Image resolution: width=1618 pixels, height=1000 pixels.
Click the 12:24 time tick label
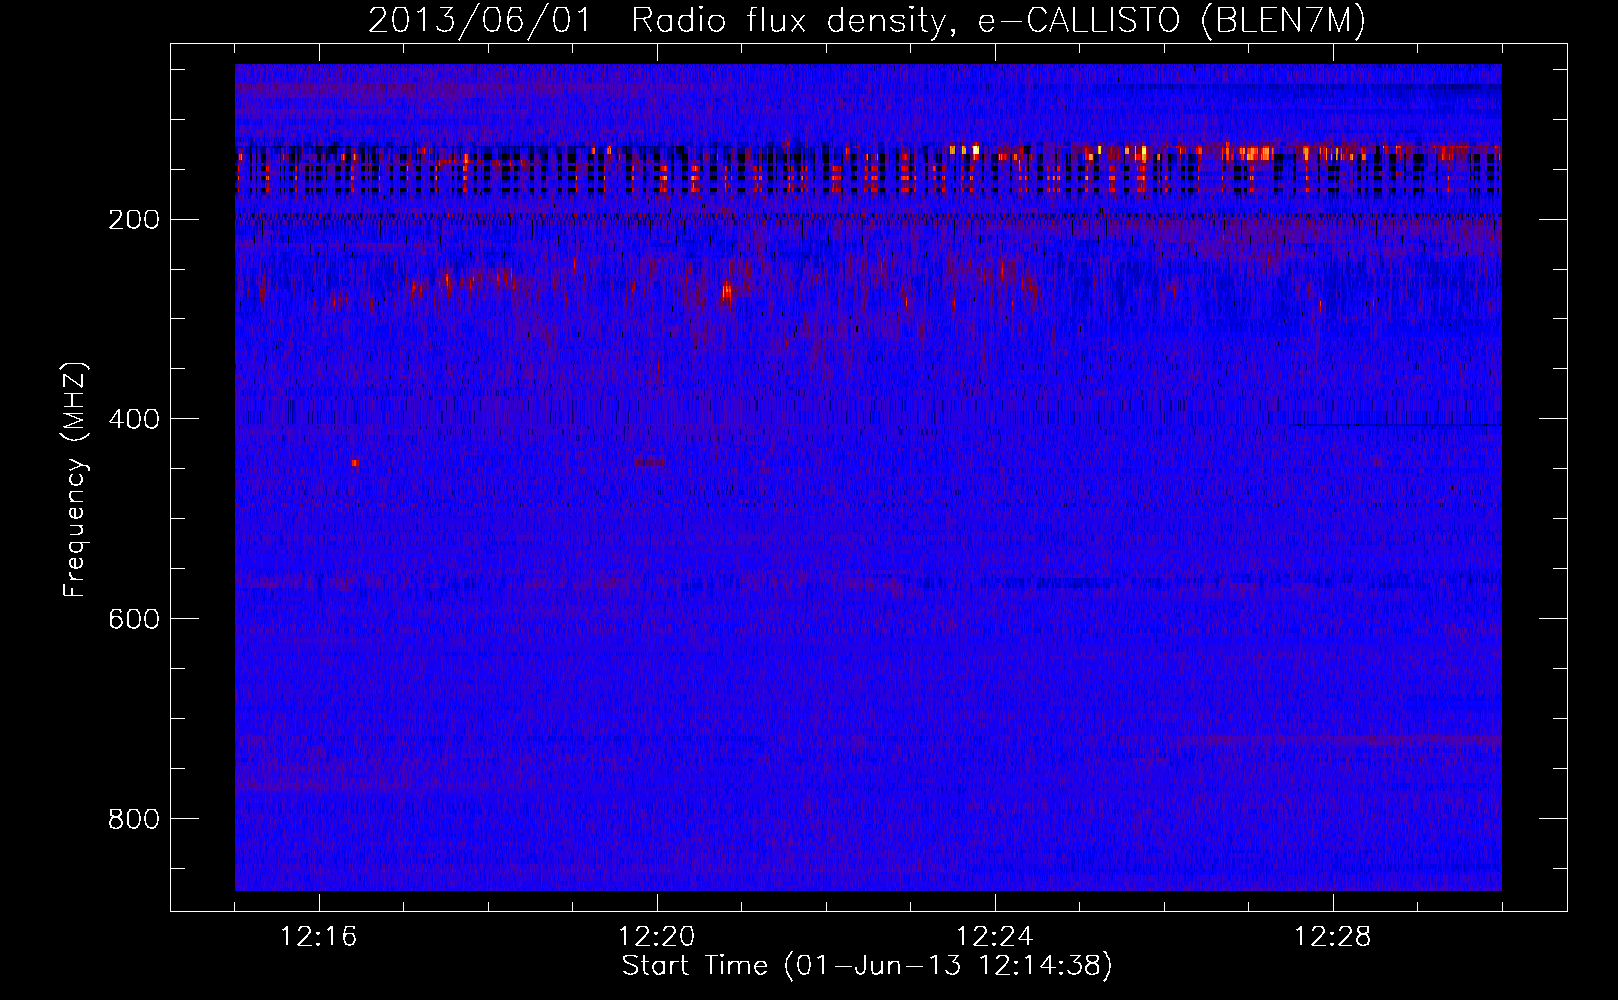click(995, 937)
